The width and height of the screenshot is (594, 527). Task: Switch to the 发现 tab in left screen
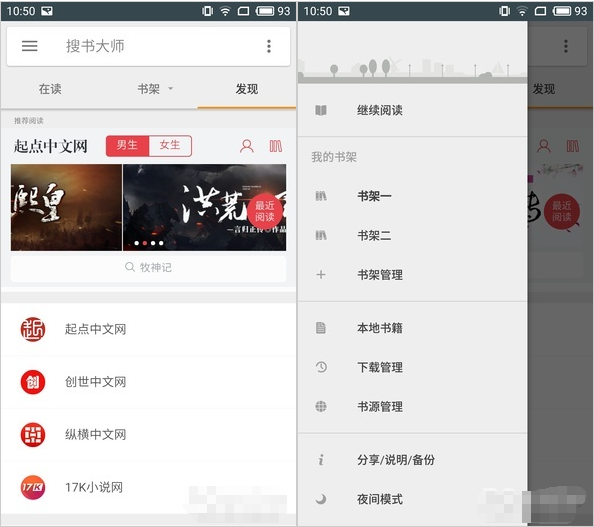[x=247, y=89]
